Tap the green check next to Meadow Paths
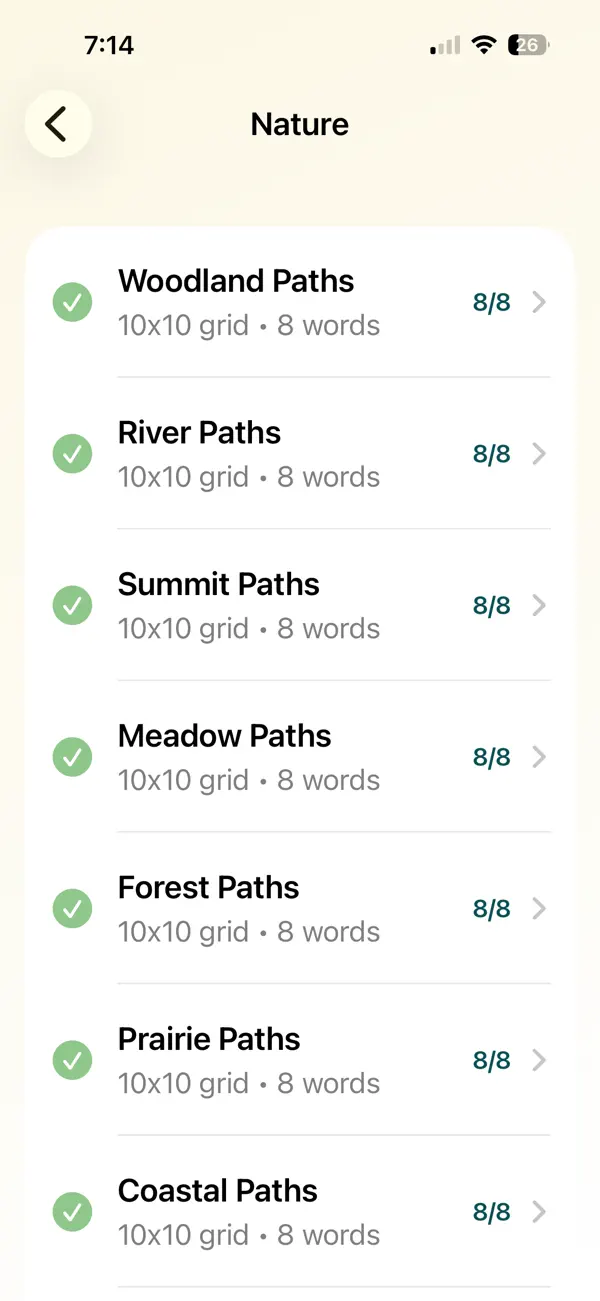600x1301 pixels. coord(72,757)
